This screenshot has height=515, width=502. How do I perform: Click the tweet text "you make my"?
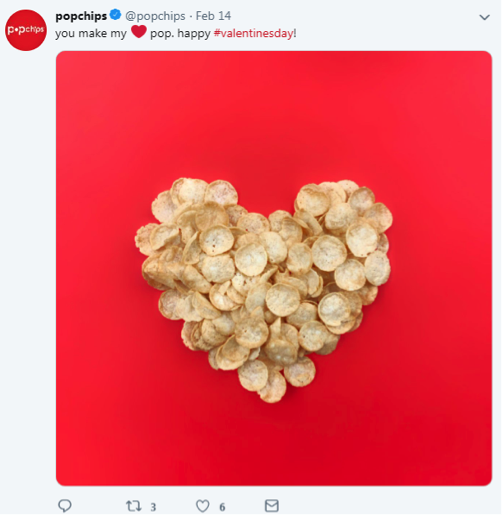click(91, 34)
